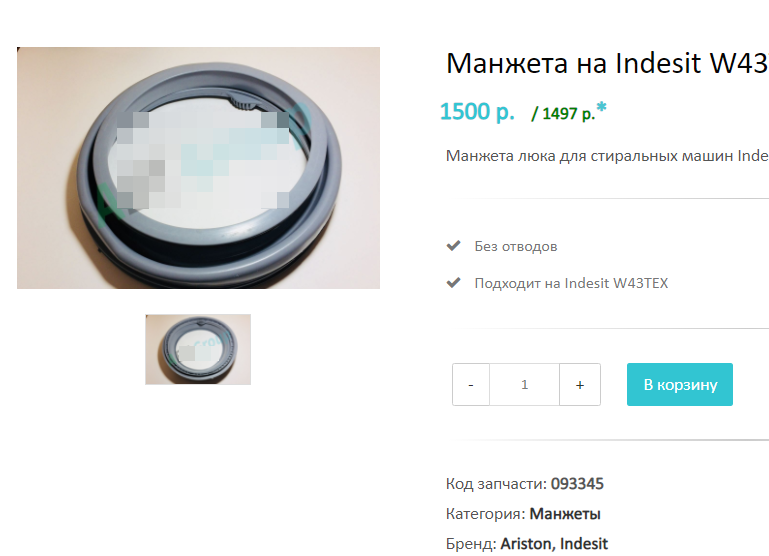
Task: Click checkmark icon beside Без отводов
Action: coord(454,245)
